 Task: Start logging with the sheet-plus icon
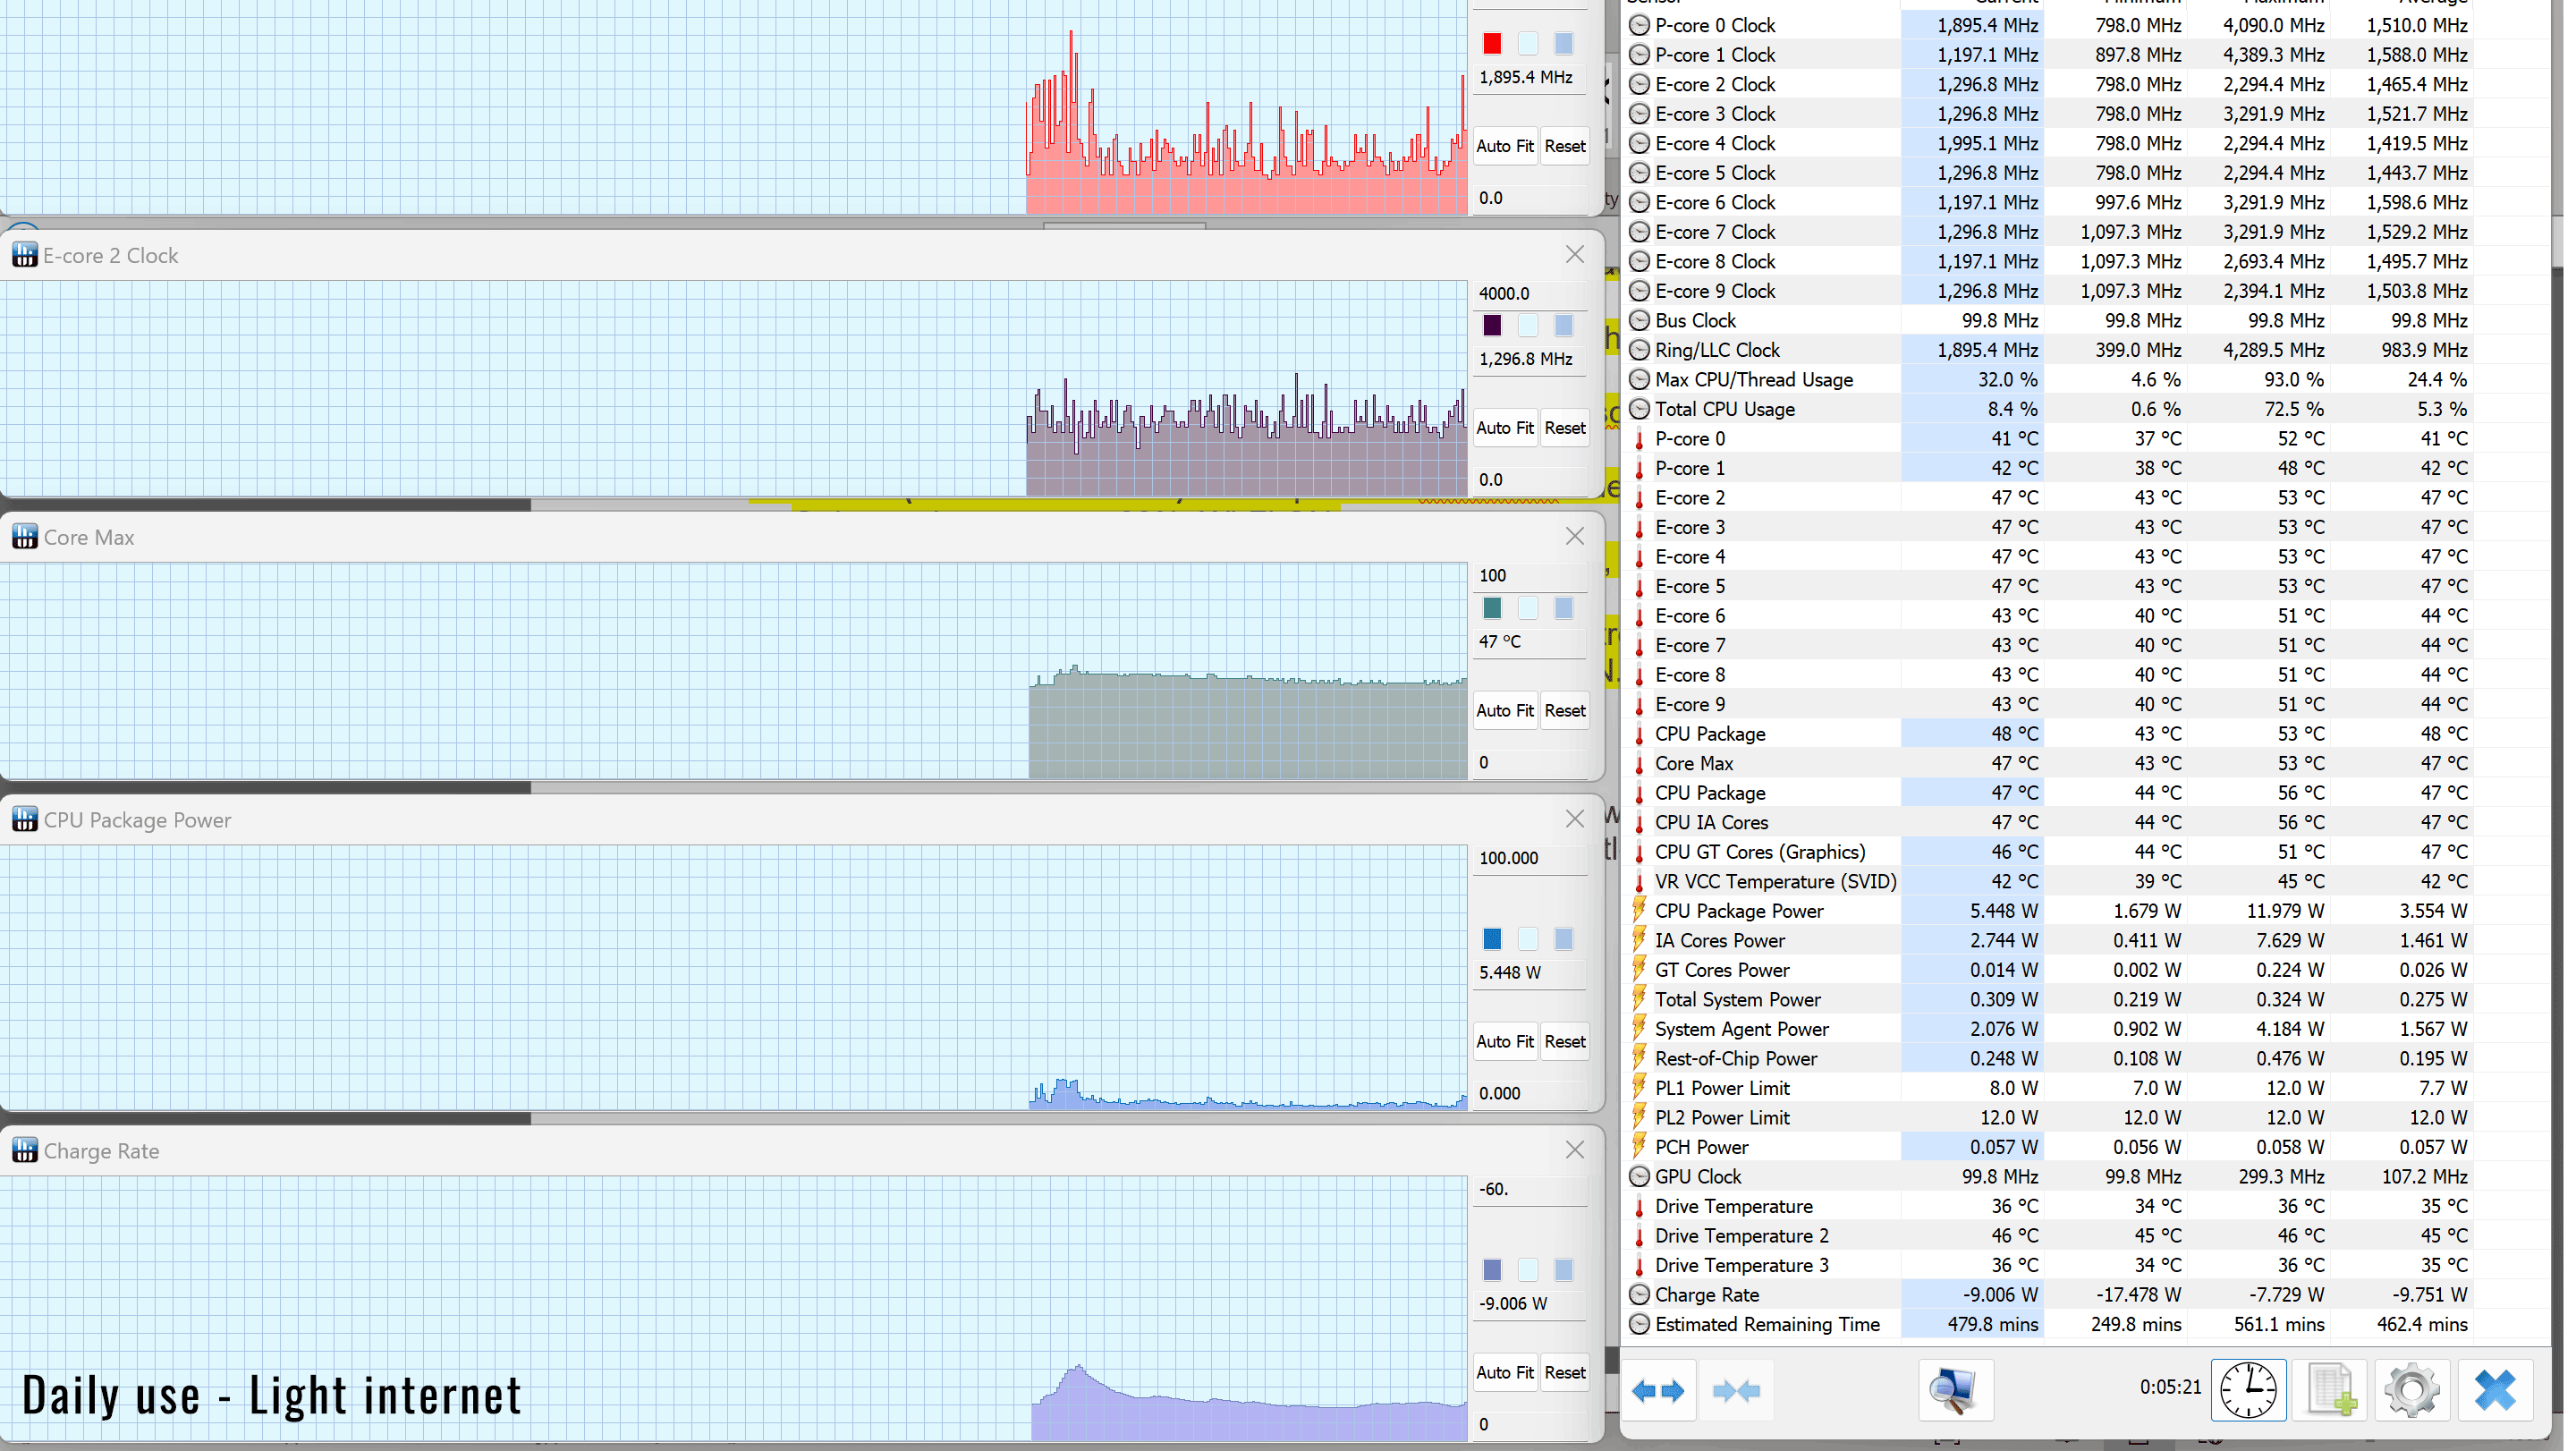(x=2331, y=1390)
